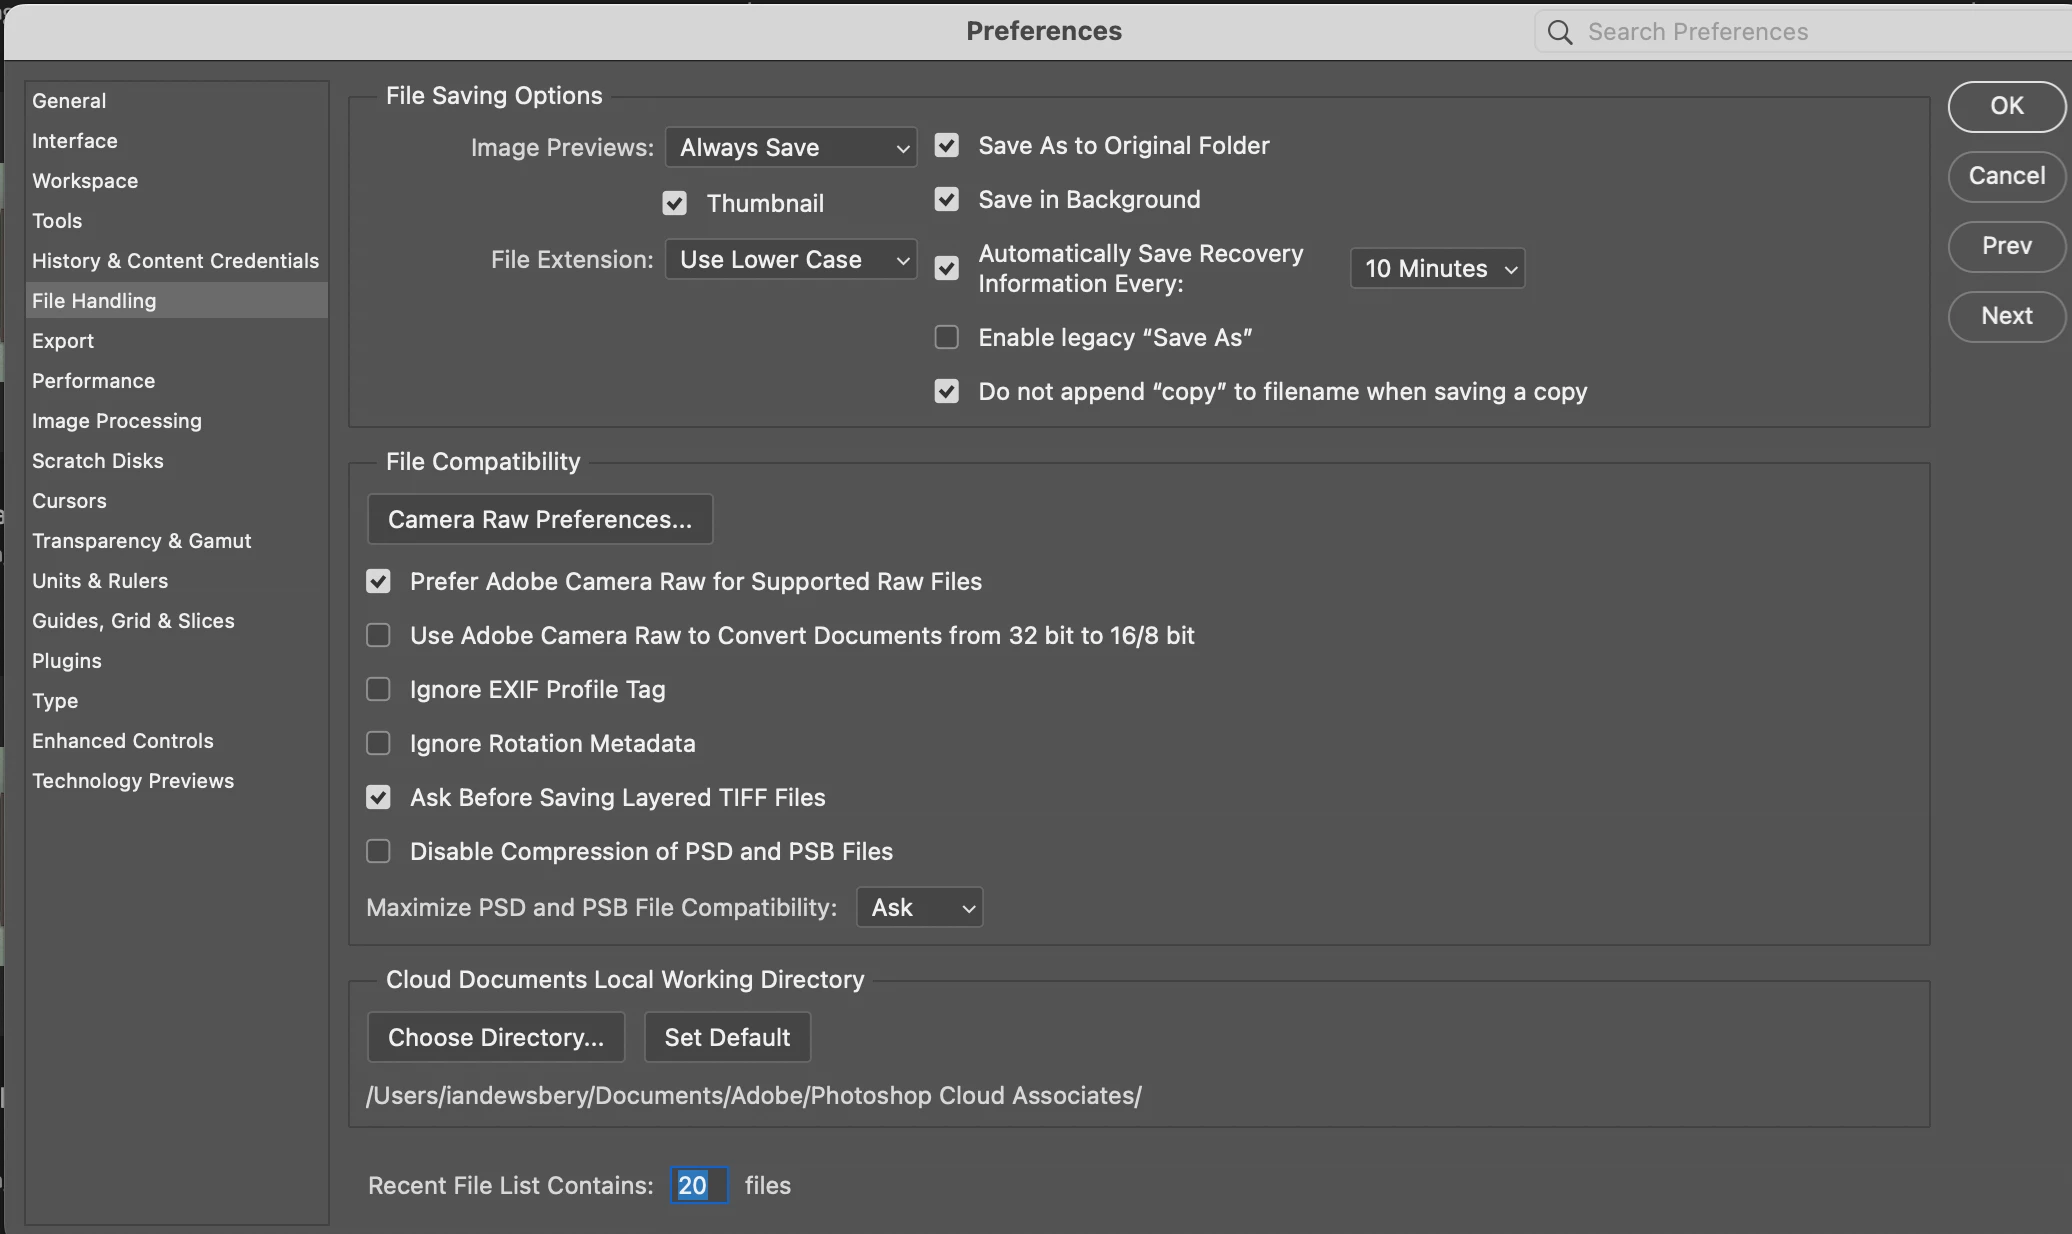Click the search magnifier icon
The height and width of the screenshot is (1234, 2072).
(x=1559, y=32)
